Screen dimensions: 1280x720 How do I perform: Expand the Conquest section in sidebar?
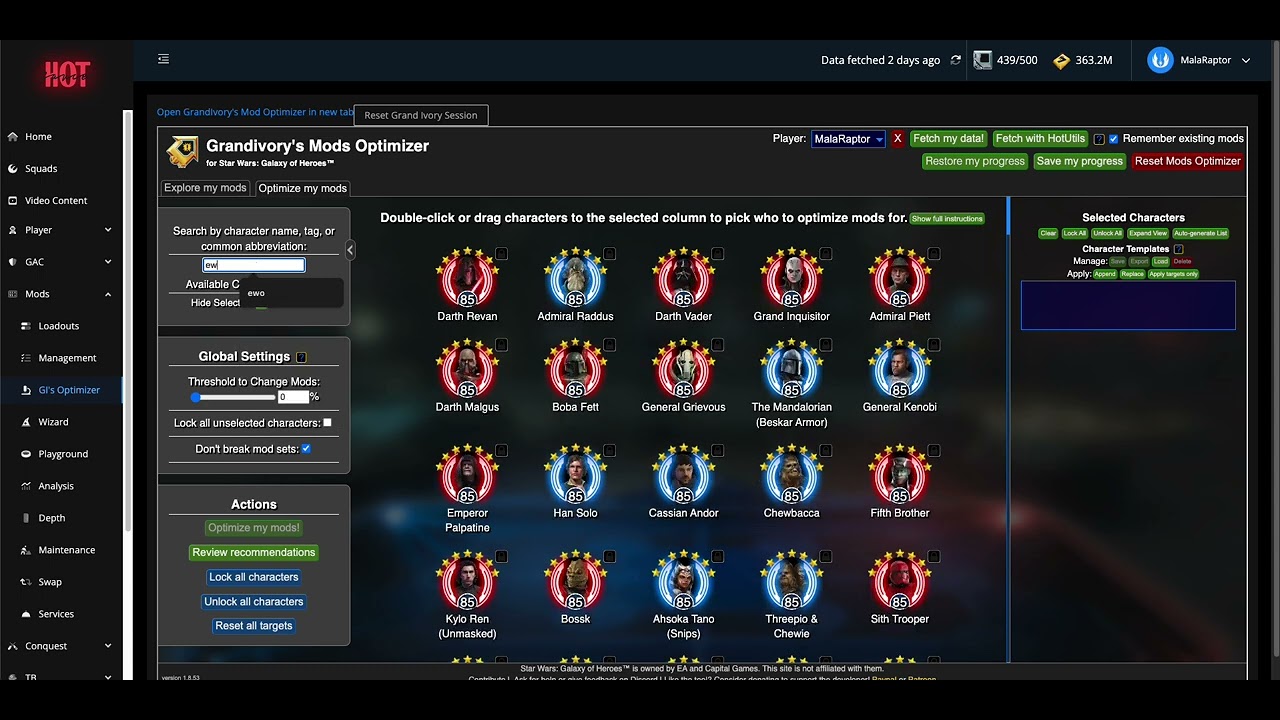[x=108, y=646]
